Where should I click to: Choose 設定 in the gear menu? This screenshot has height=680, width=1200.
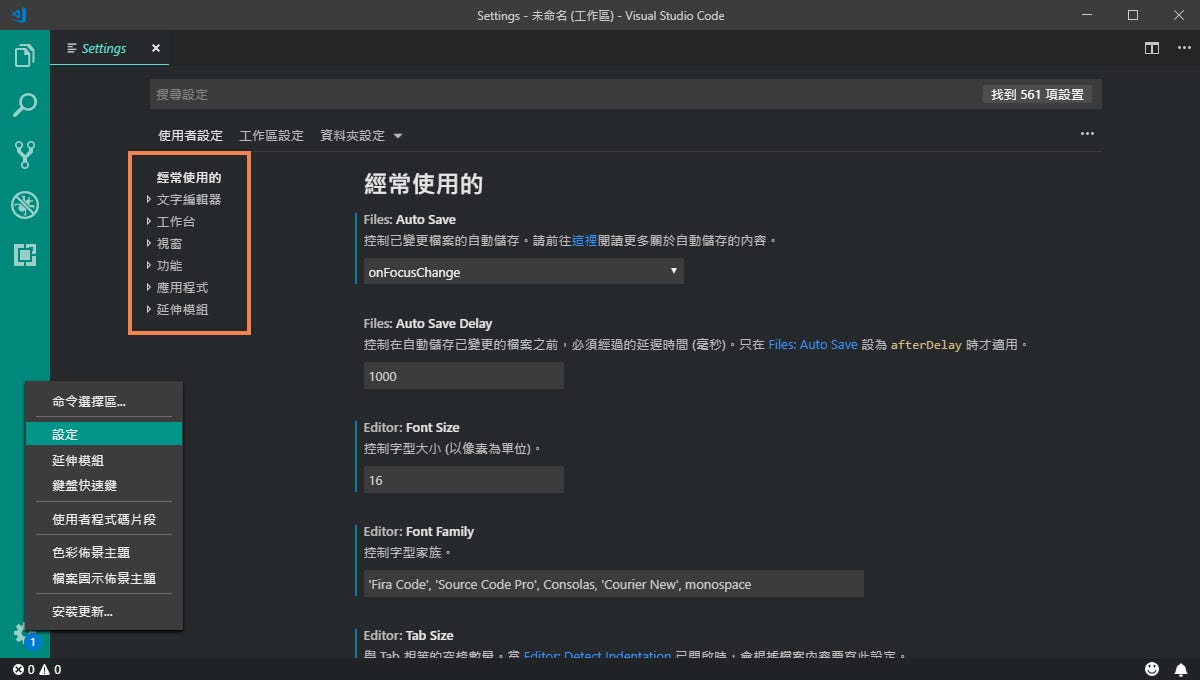104,434
